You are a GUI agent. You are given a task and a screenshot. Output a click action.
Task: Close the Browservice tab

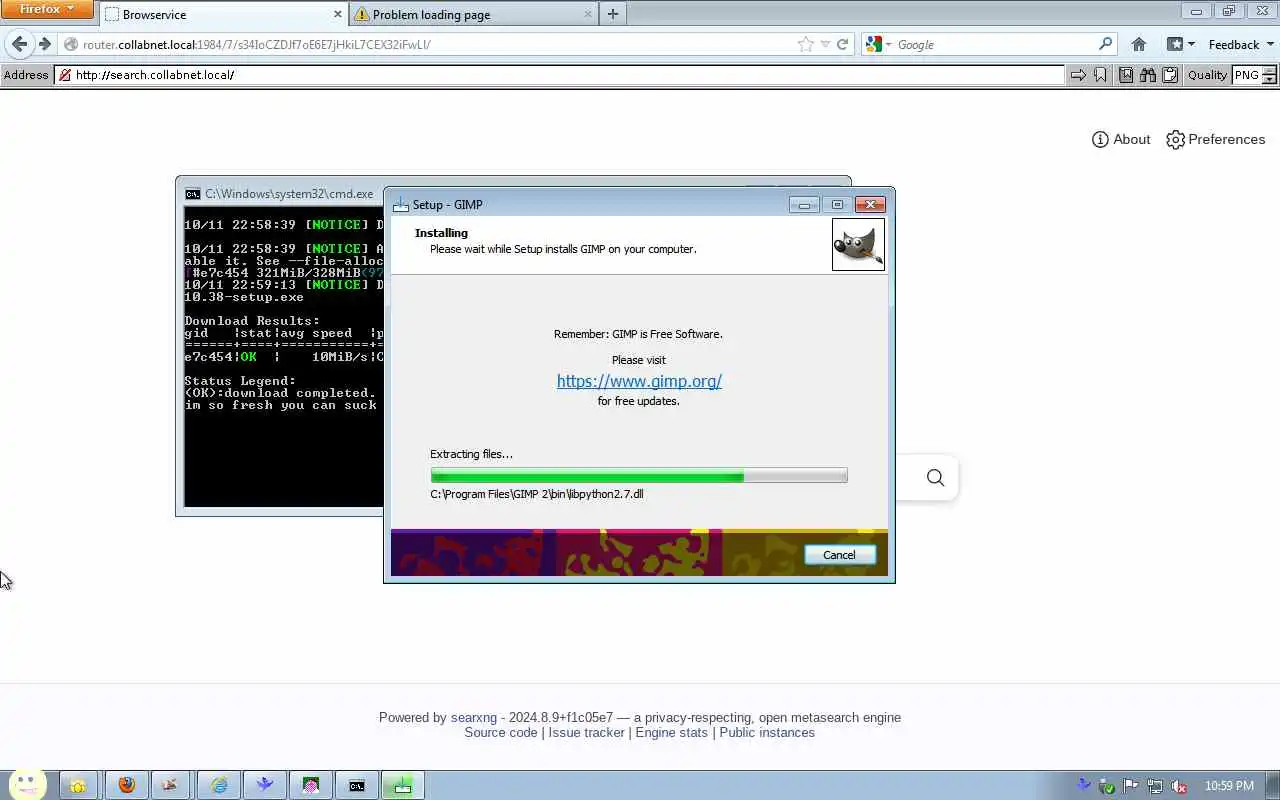336,14
